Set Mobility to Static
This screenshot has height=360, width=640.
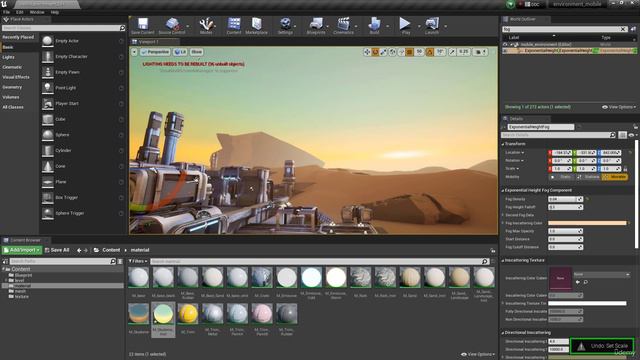click(x=562, y=177)
